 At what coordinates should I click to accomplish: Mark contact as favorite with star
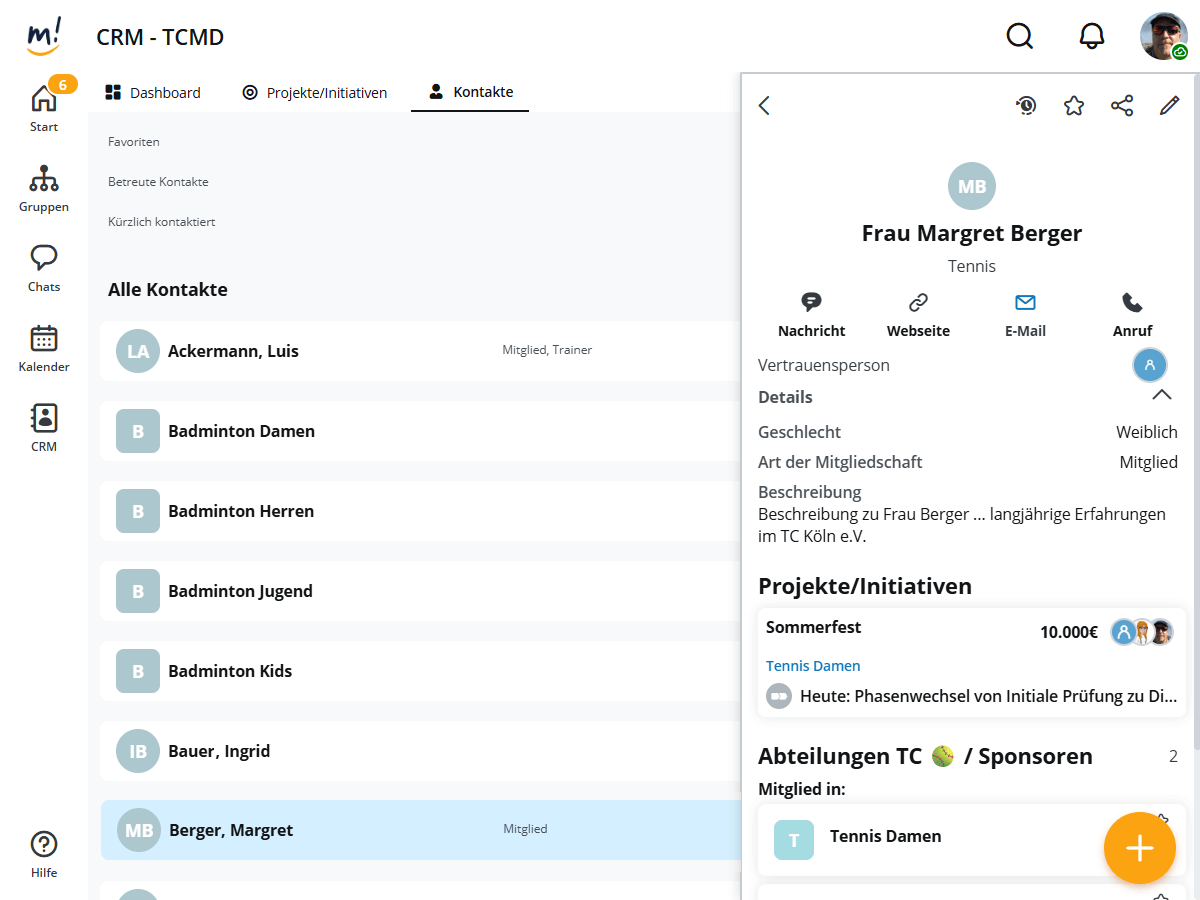[x=1074, y=106]
